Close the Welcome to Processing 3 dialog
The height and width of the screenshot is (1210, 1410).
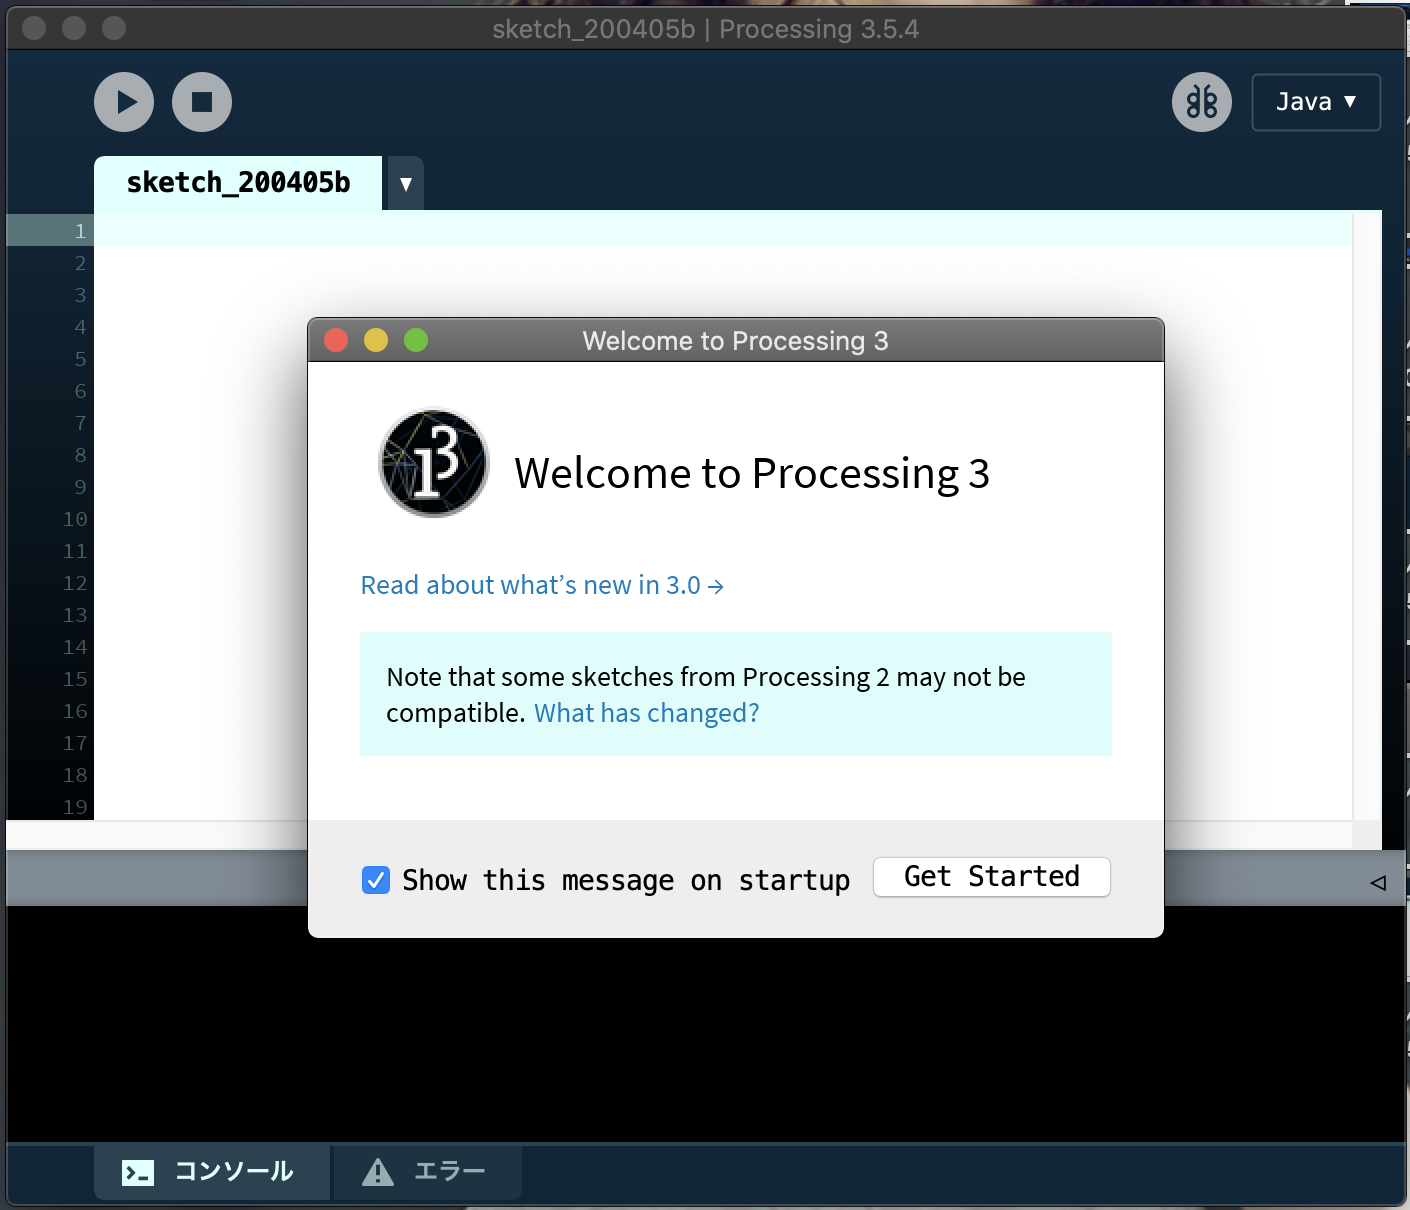pyautogui.click(x=336, y=340)
